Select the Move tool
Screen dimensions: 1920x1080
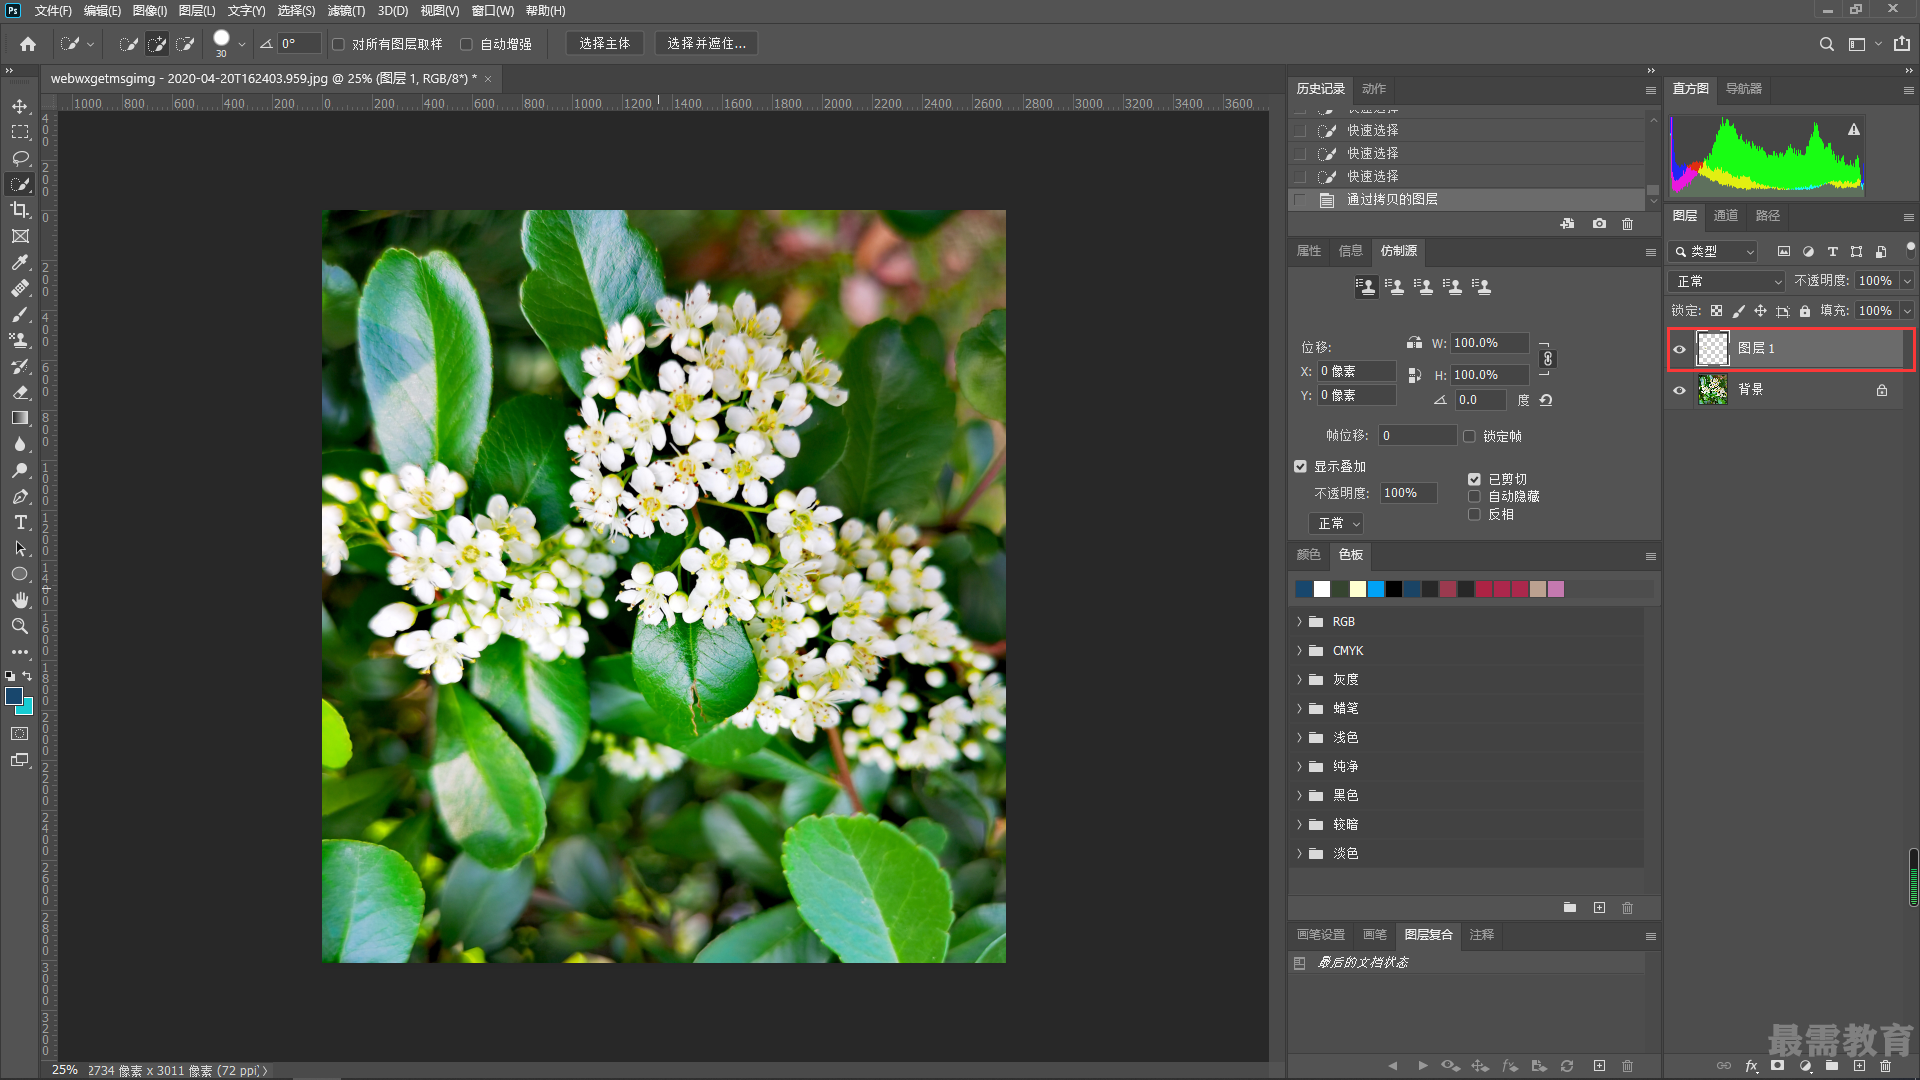pyautogui.click(x=20, y=106)
